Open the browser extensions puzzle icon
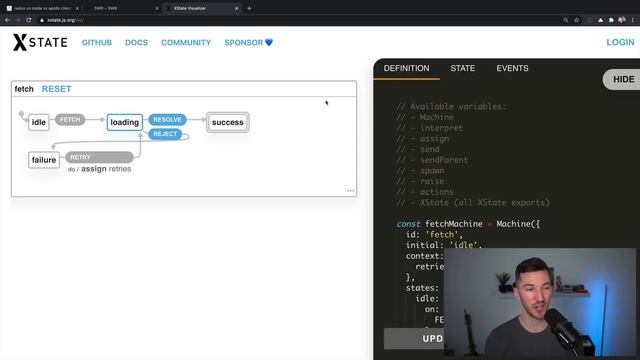The height and width of the screenshot is (360, 640). click(x=611, y=20)
